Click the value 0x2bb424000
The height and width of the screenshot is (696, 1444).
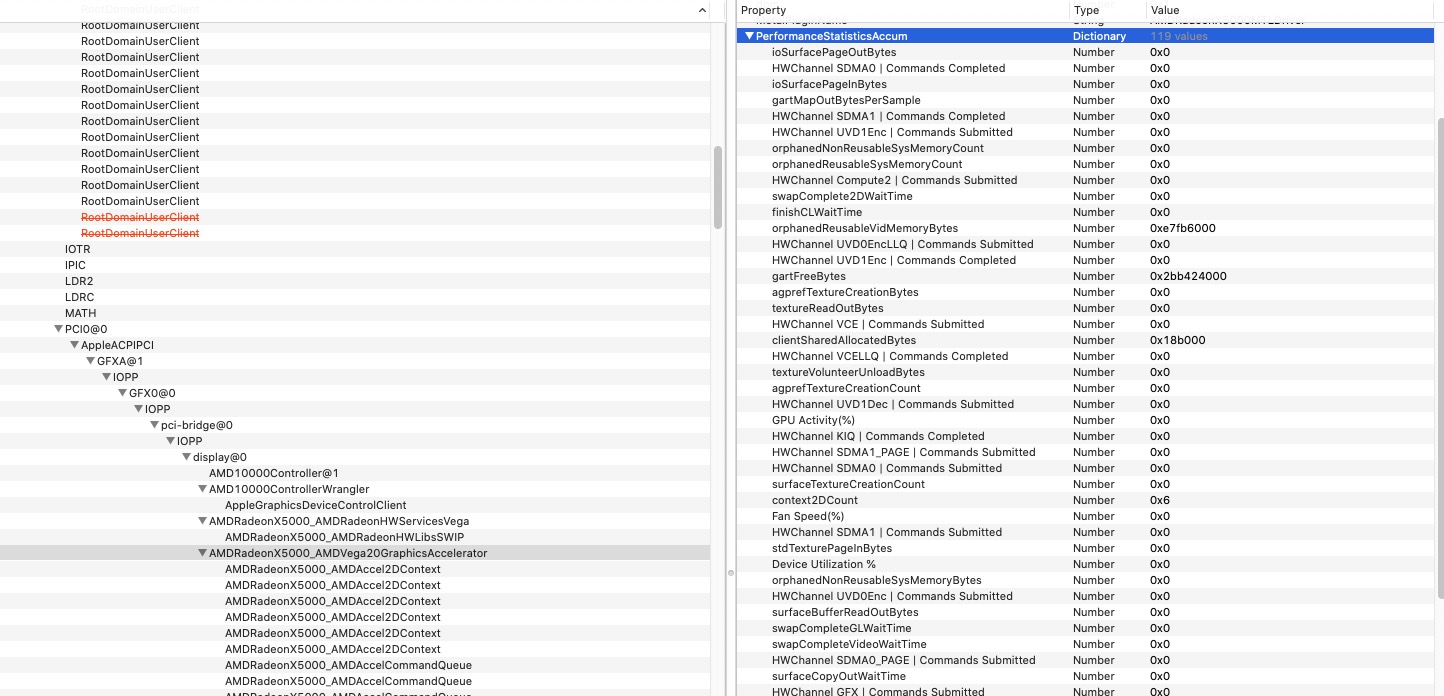pyautogui.click(x=1188, y=276)
